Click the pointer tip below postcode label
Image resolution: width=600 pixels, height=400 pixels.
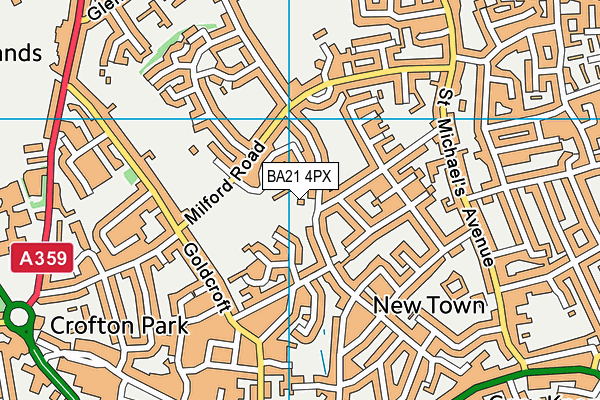tap(300, 196)
